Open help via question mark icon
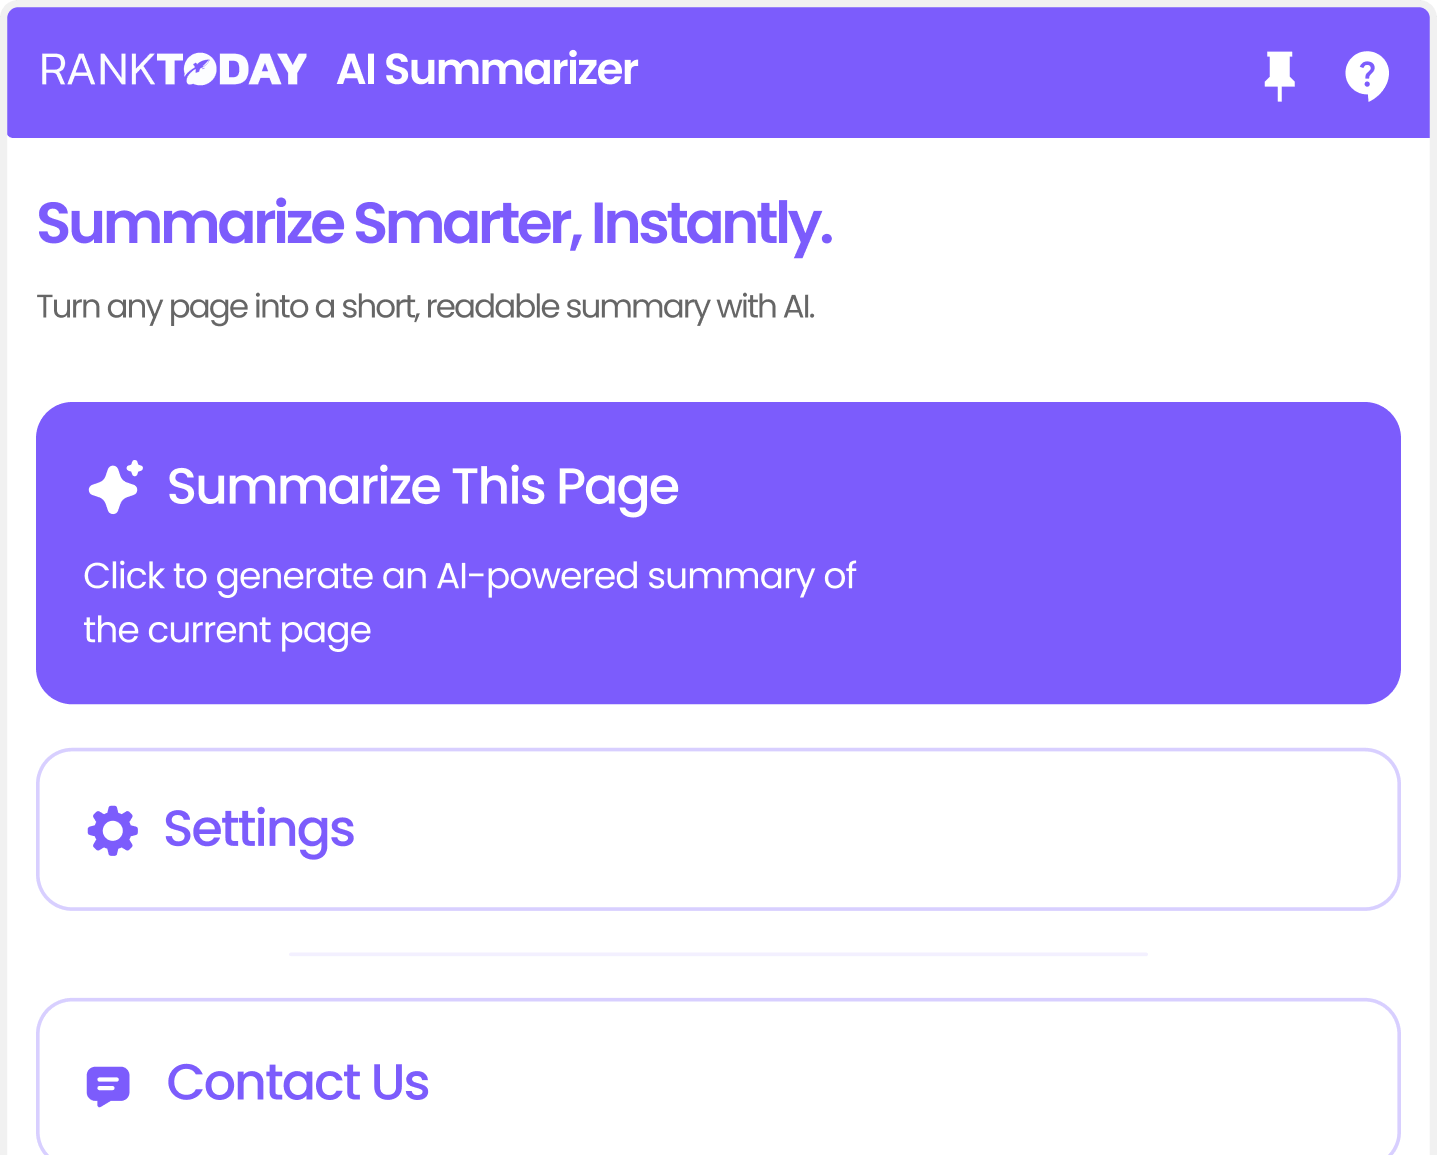Screen dimensions: 1437x1155 click(1366, 75)
